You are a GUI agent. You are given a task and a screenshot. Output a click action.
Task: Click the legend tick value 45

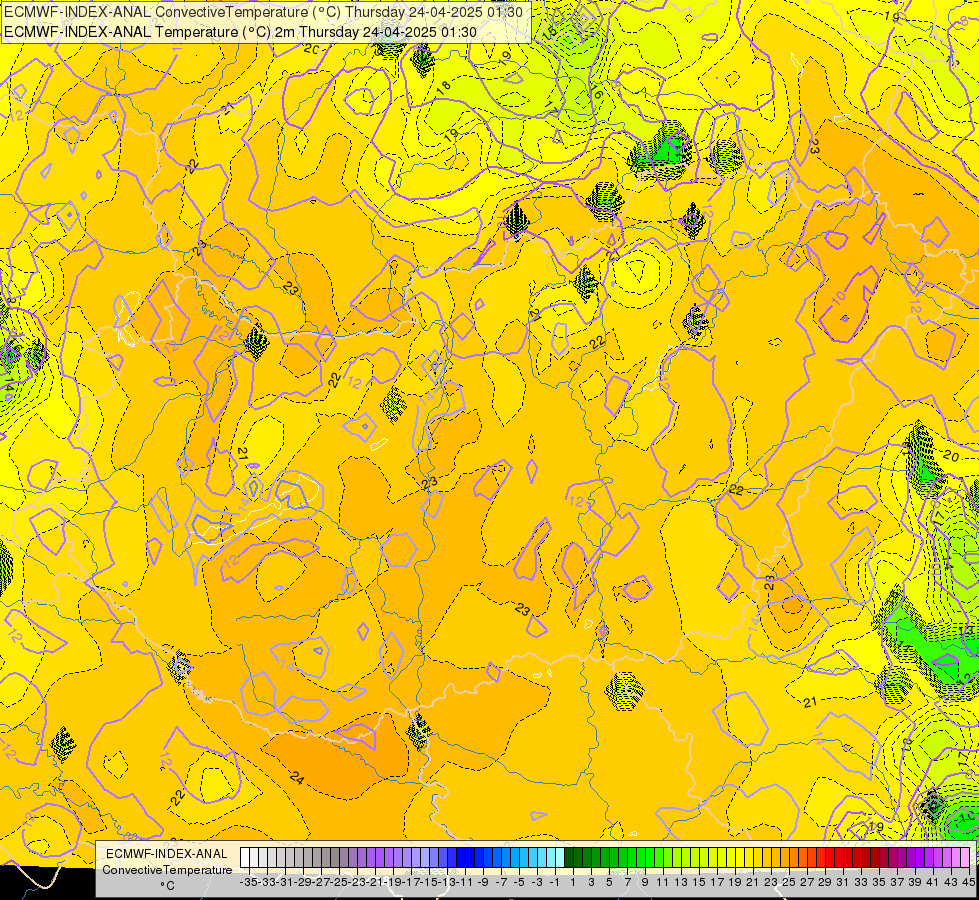click(x=968, y=882)
